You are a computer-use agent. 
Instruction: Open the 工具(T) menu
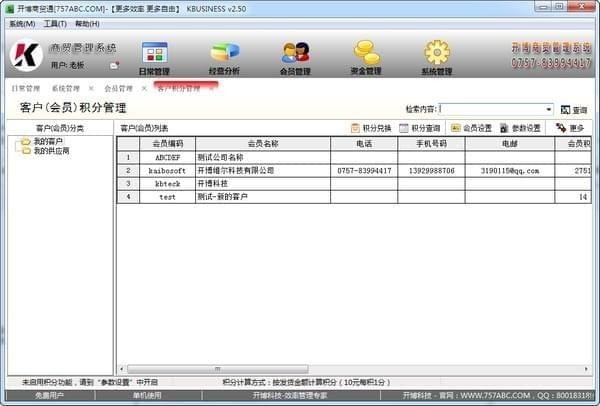(55, 23)
